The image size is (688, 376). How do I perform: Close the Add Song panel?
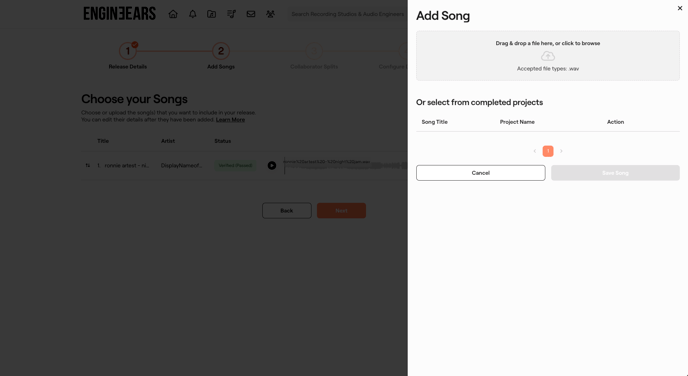(680, 8)
